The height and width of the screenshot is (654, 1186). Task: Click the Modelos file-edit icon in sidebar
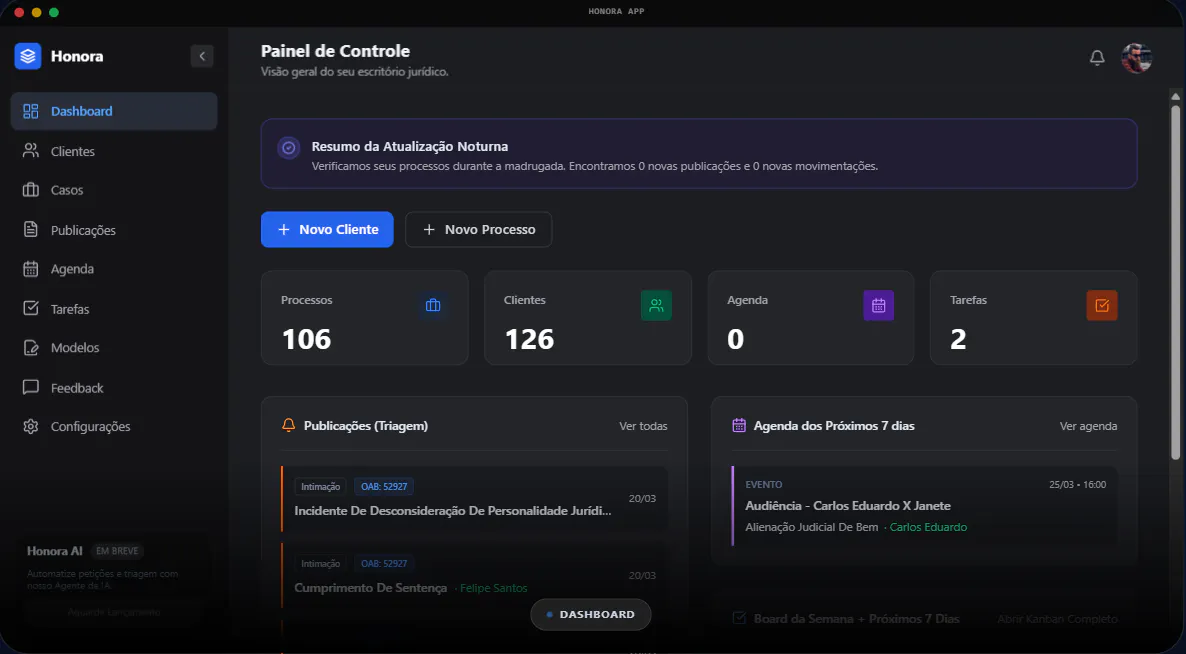click(x=30, y=348)
